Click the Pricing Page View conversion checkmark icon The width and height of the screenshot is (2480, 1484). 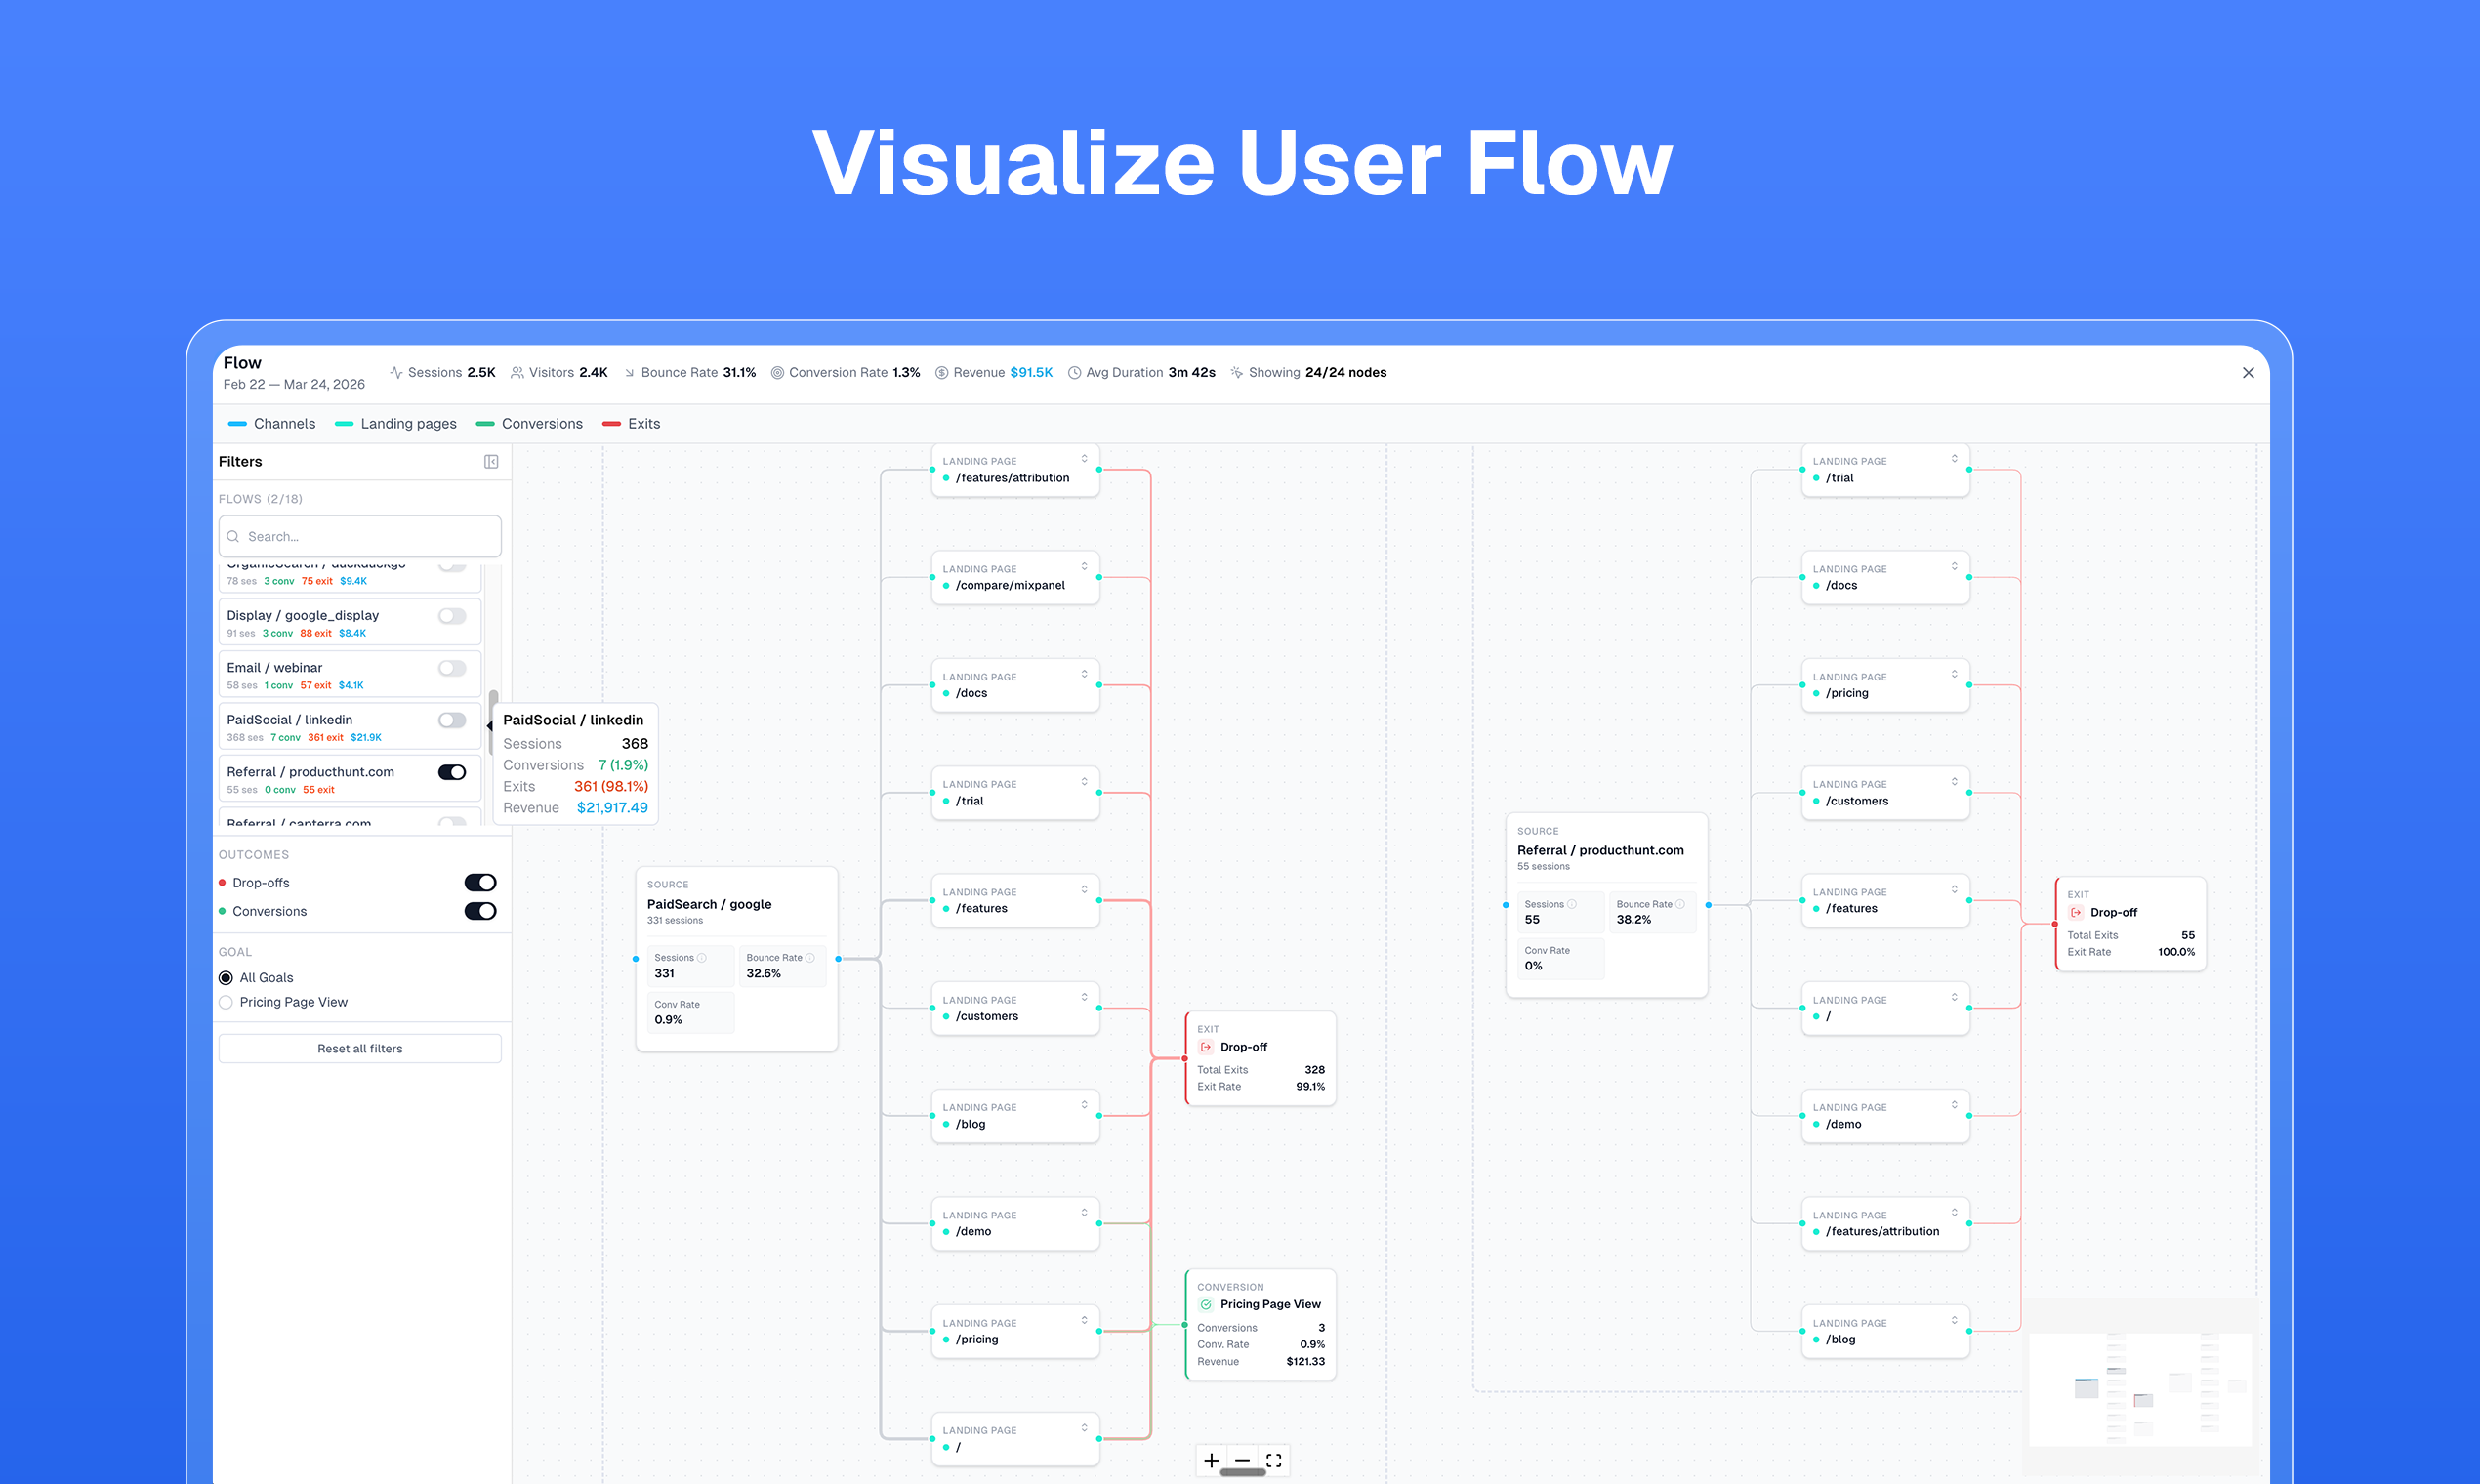click(x=1206, y=1304)
